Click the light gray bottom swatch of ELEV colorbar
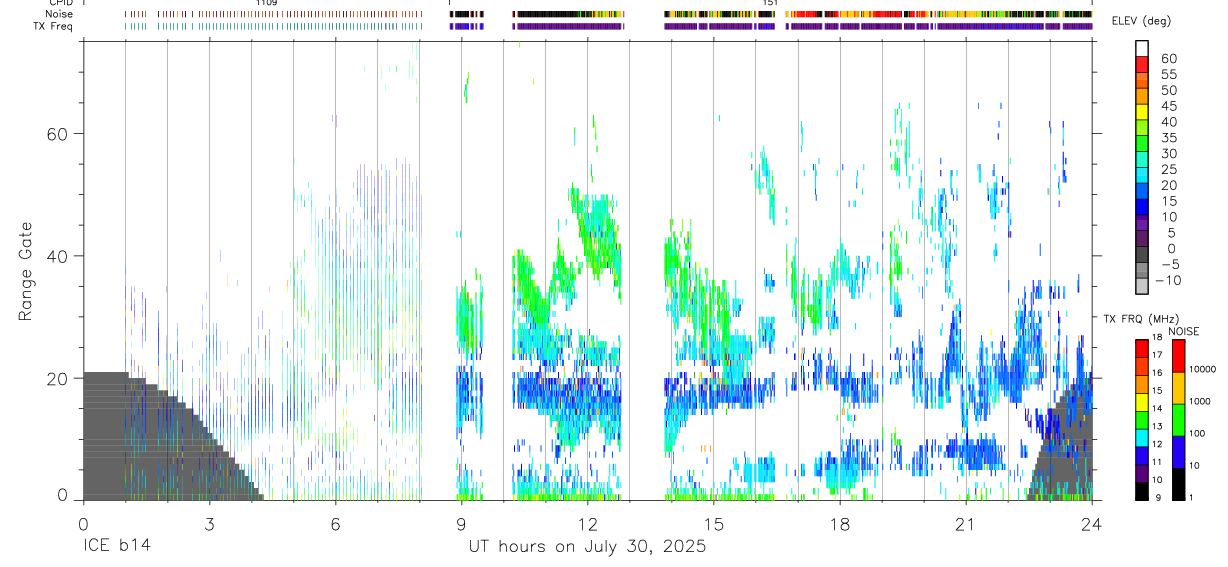Image resolution: width=1228 pixels, height=567 pixels. coord(1142,288)
